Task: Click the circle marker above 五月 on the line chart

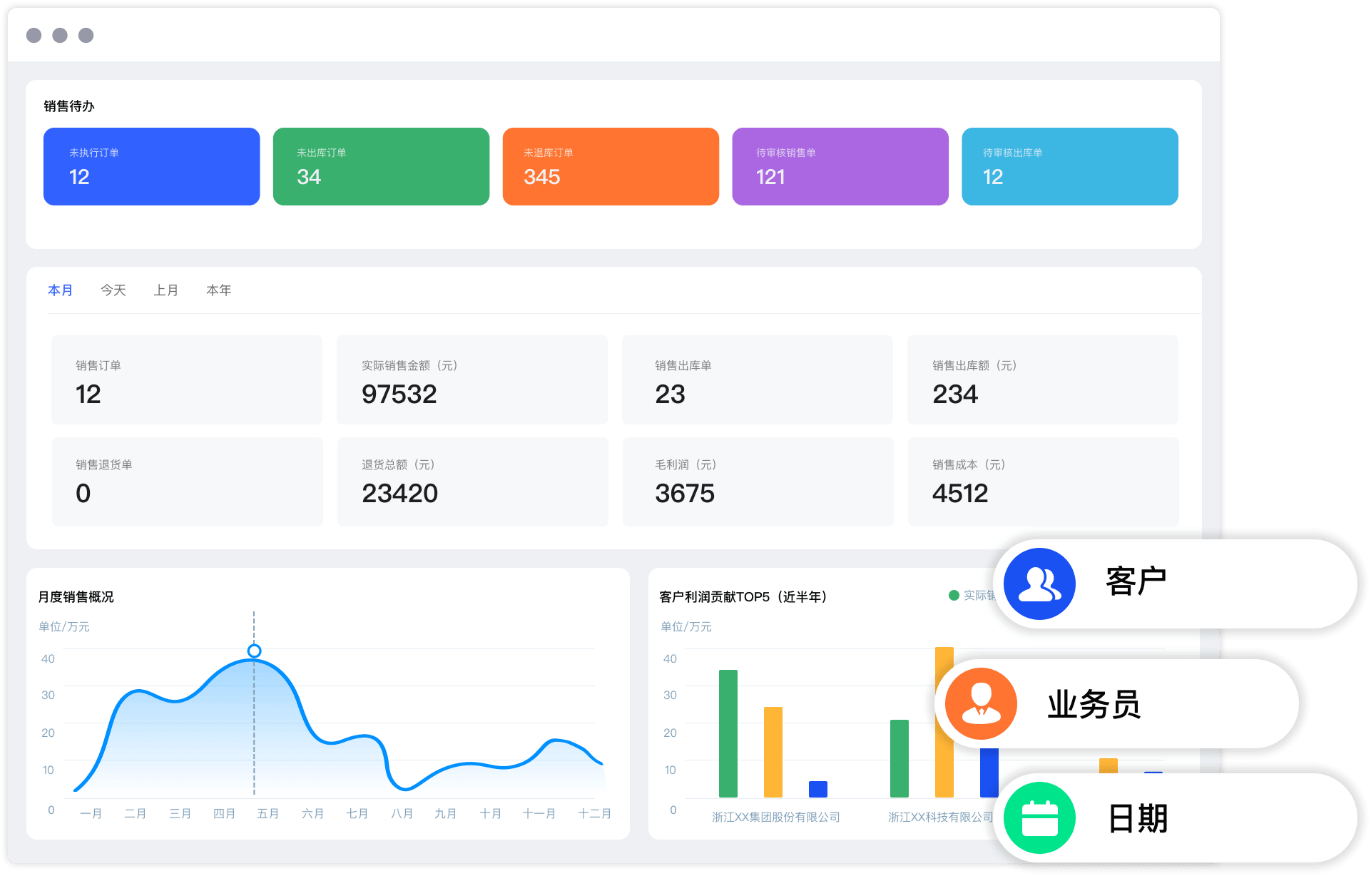Action: 253,650
